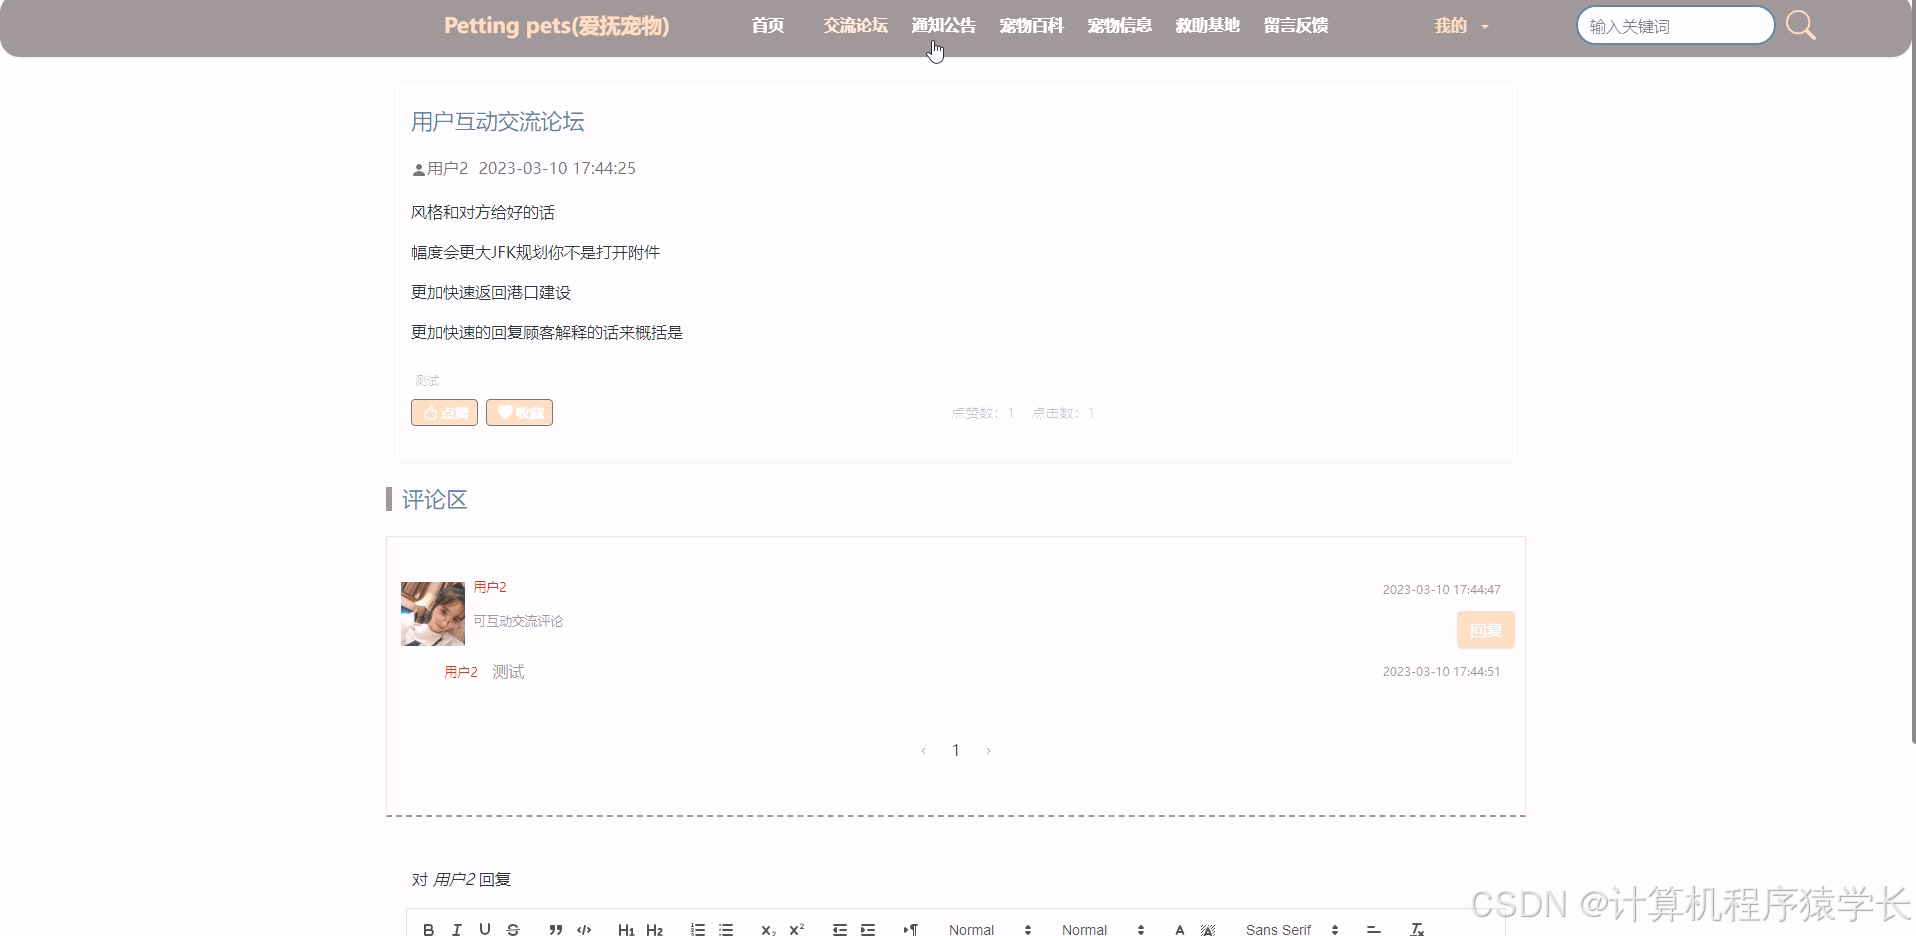Screen dimensions: 1916x936
Task: Open 宠物信息 pet information
Action: coord(1119,26)
